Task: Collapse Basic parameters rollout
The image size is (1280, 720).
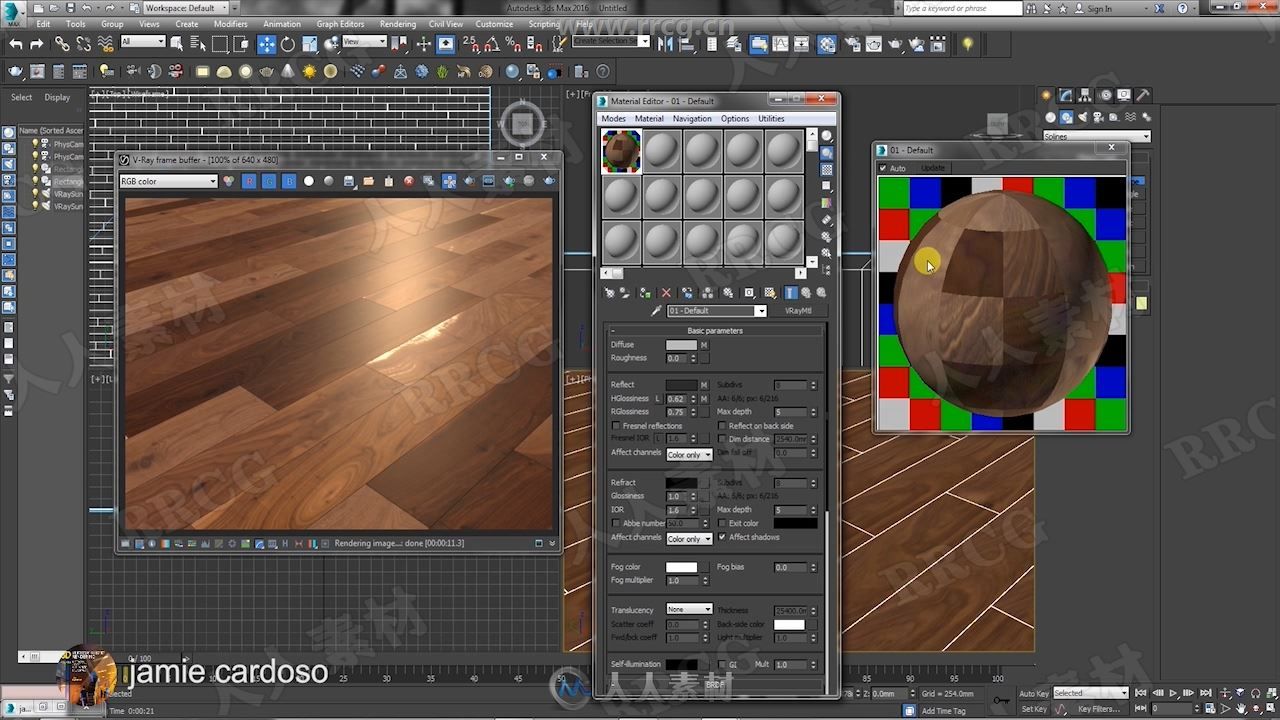Action: [715, 331]
